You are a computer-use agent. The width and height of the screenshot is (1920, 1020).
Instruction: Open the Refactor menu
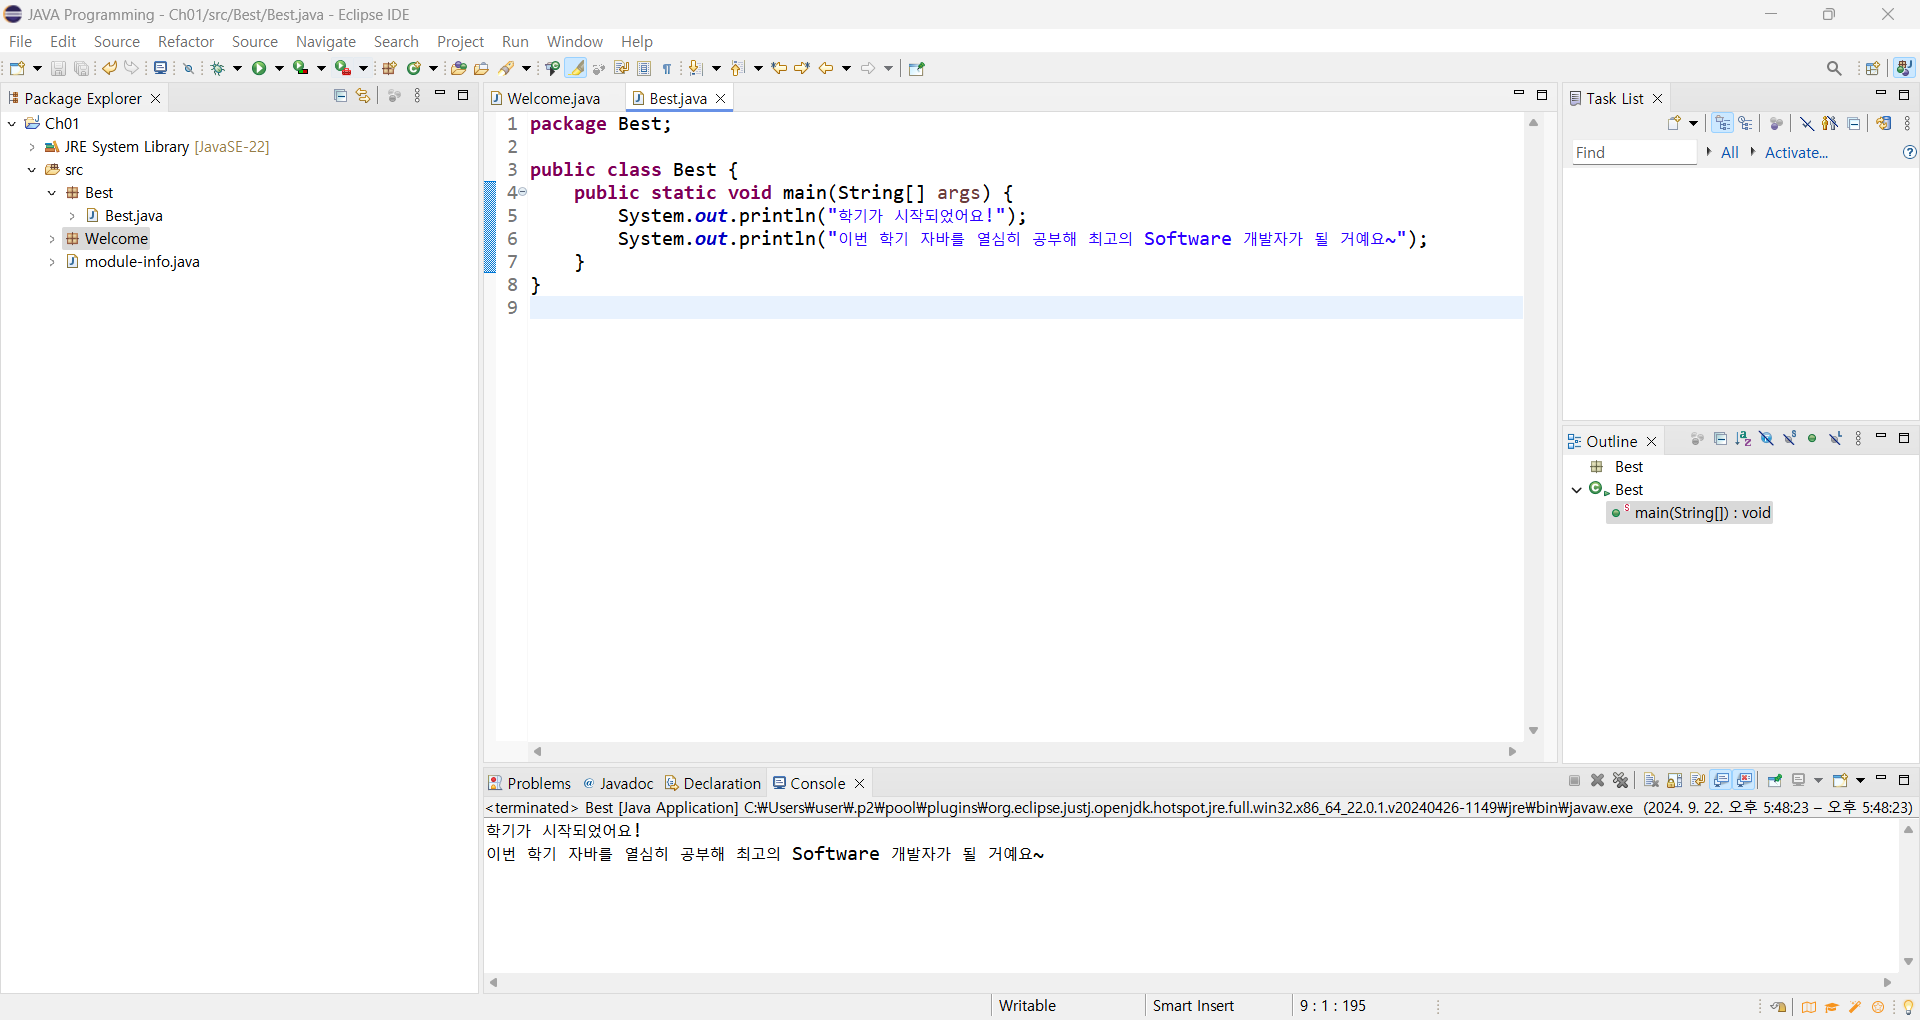(x=186, y=41)
